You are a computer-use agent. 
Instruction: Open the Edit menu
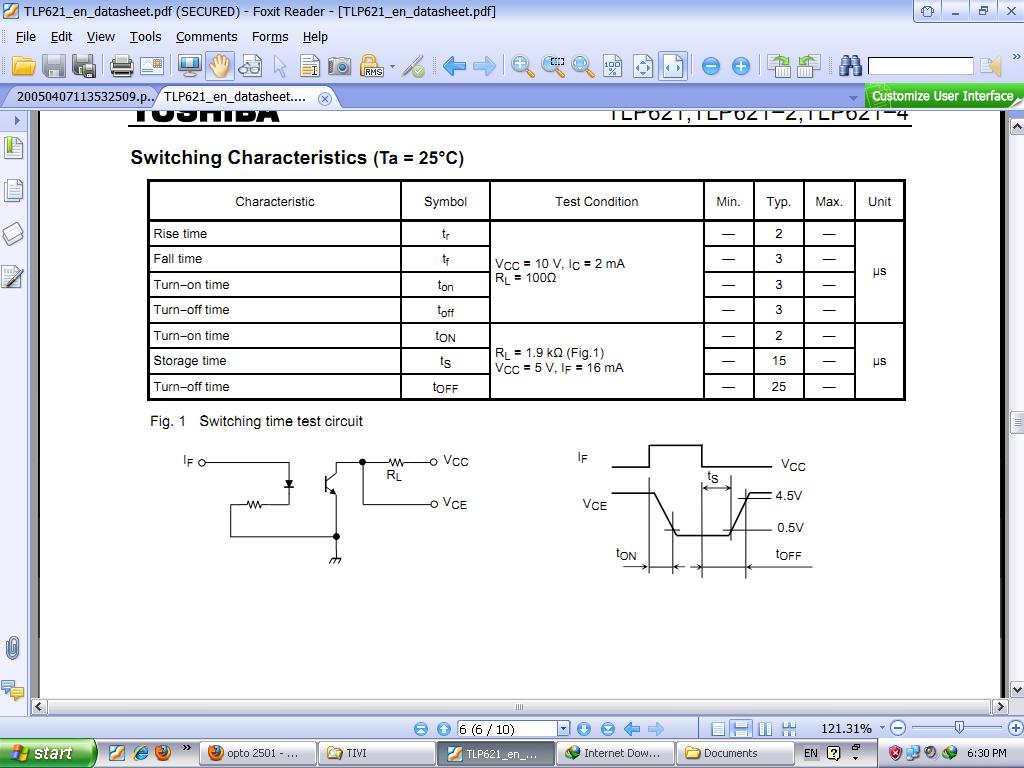[x=61, y=37]
